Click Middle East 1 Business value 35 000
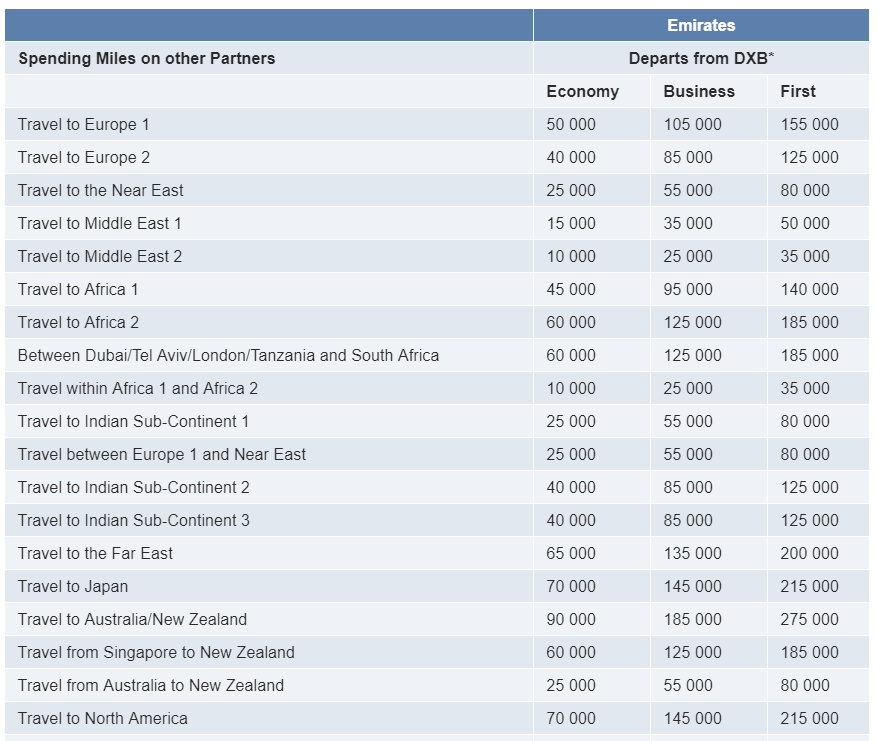Image resolution: width=879 pixels, height=741 pixels. point(688,224)
